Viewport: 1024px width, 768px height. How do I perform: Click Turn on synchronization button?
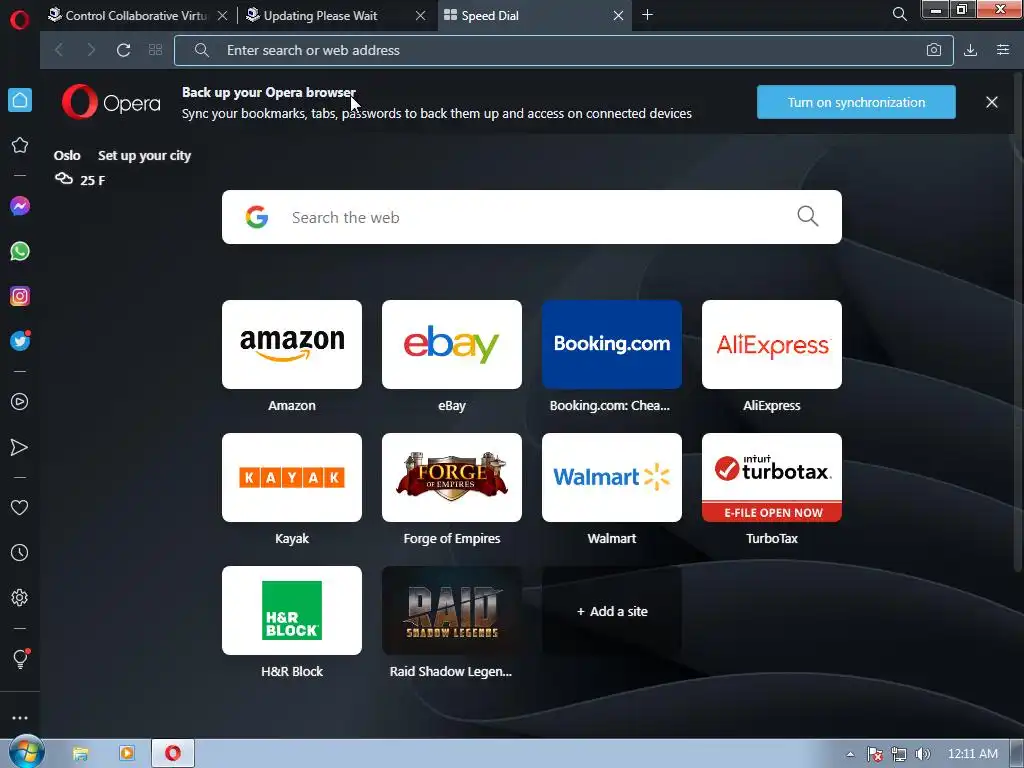click(x=856, y=103)
